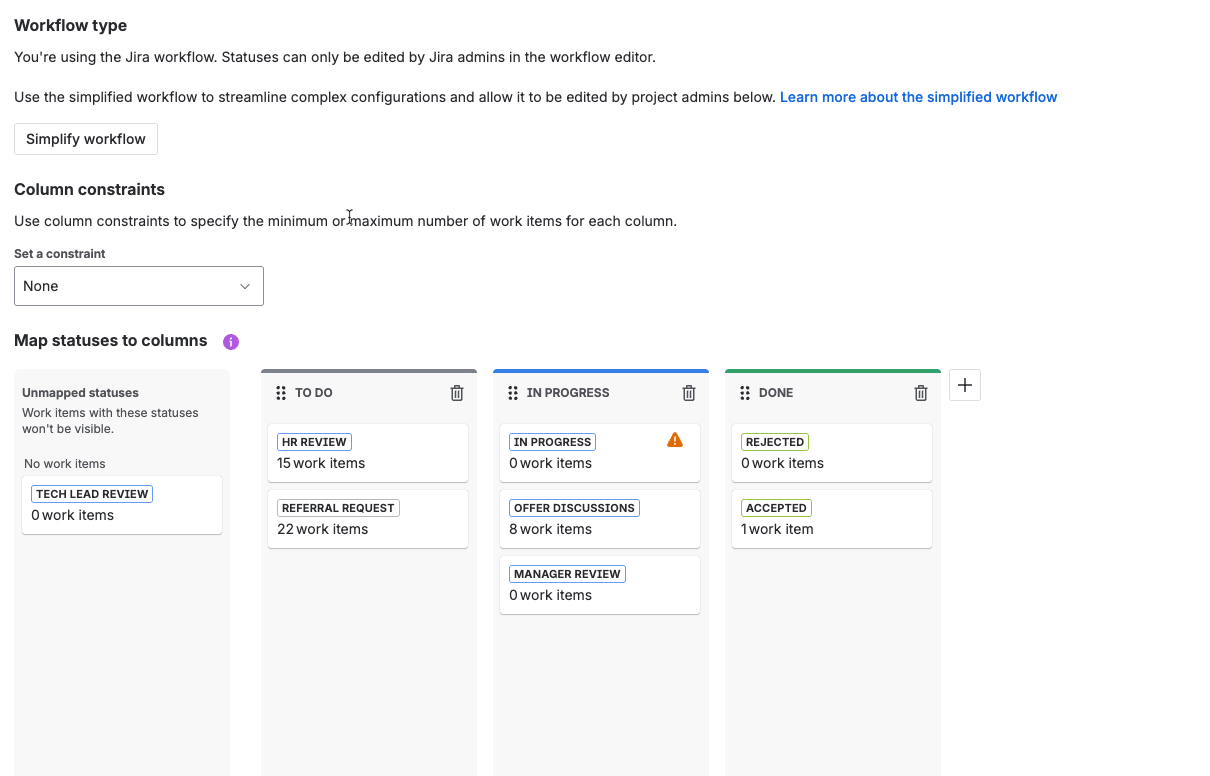Image resolution: width=1210 pixels, height=776 pixels.
Task: Select the HR REVIEW status card
Action: click(368, 453)
